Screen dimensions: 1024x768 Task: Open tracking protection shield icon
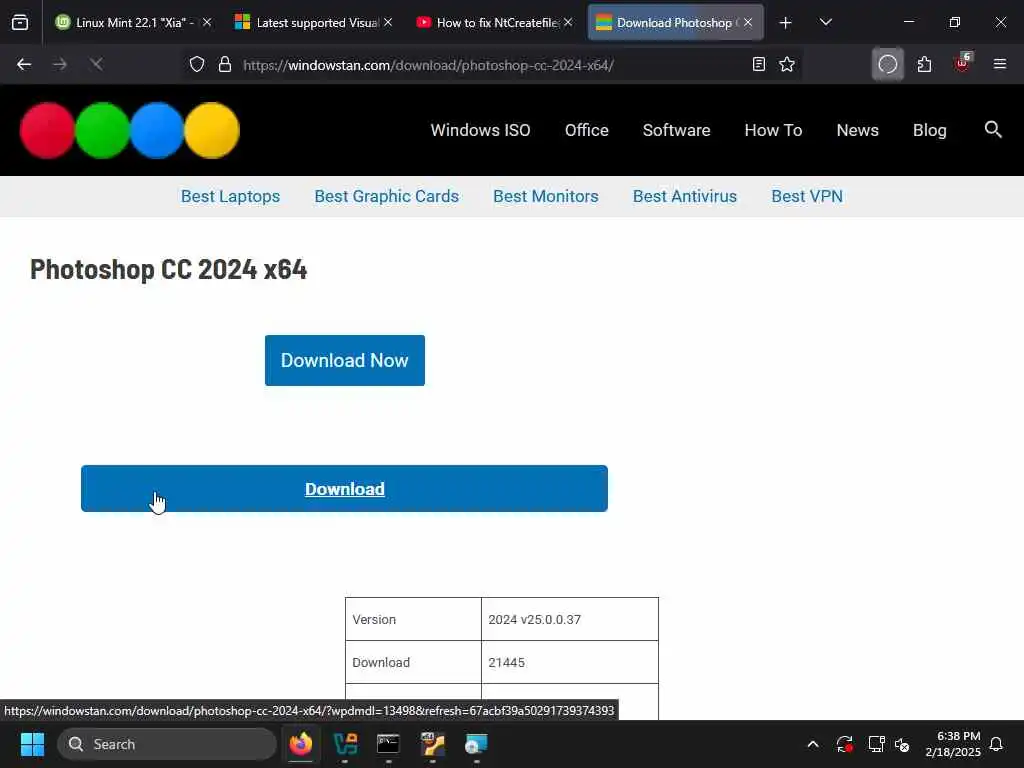point(197,65)
